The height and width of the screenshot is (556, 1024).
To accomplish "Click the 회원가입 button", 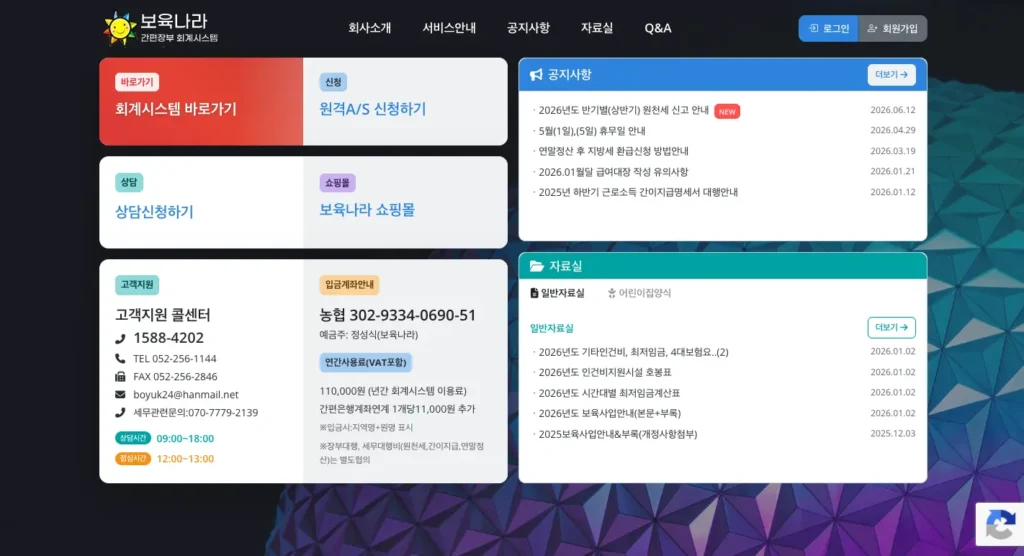I will point(893,29).
